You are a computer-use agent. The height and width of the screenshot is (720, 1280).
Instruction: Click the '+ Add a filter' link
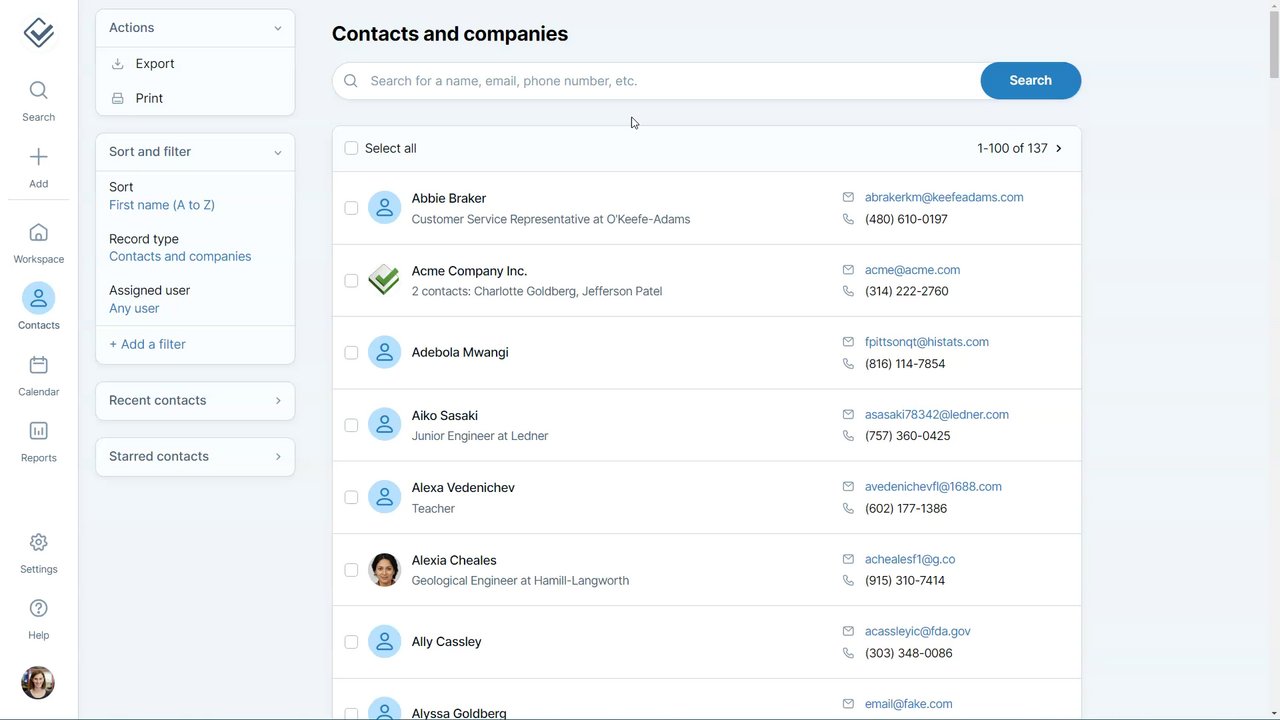coord(147,344)
